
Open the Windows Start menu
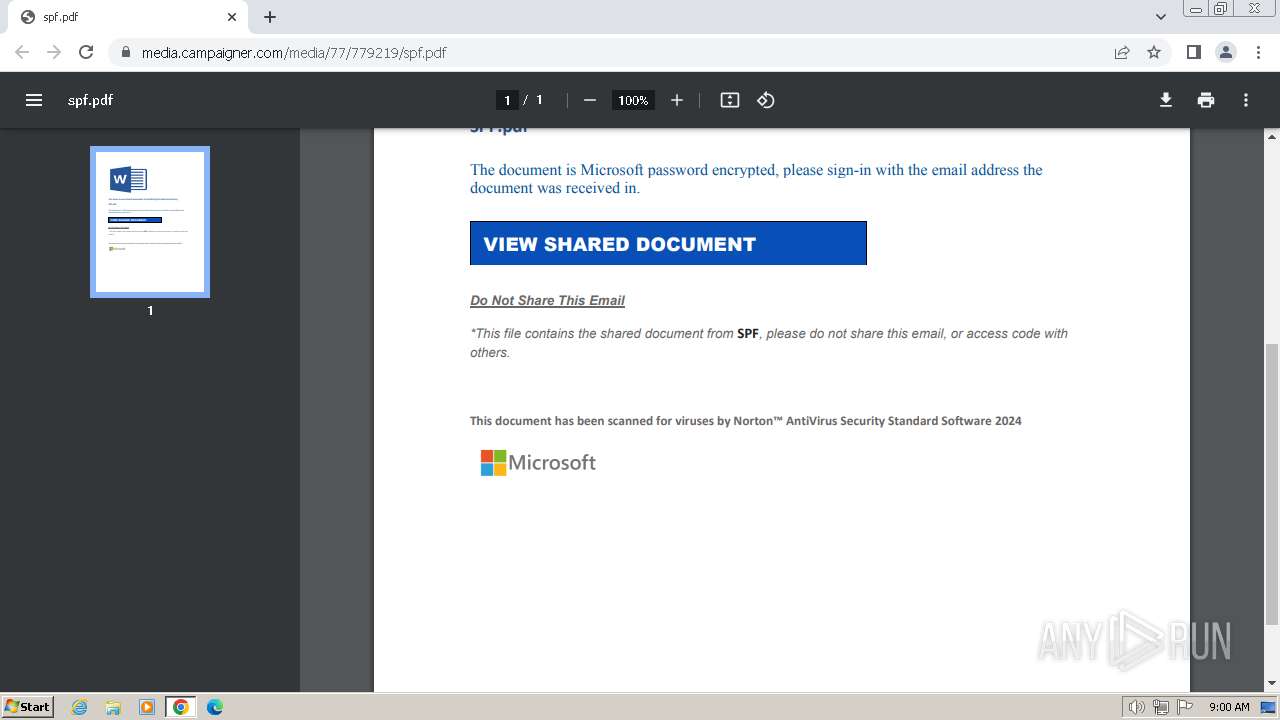tap(27, 706)
